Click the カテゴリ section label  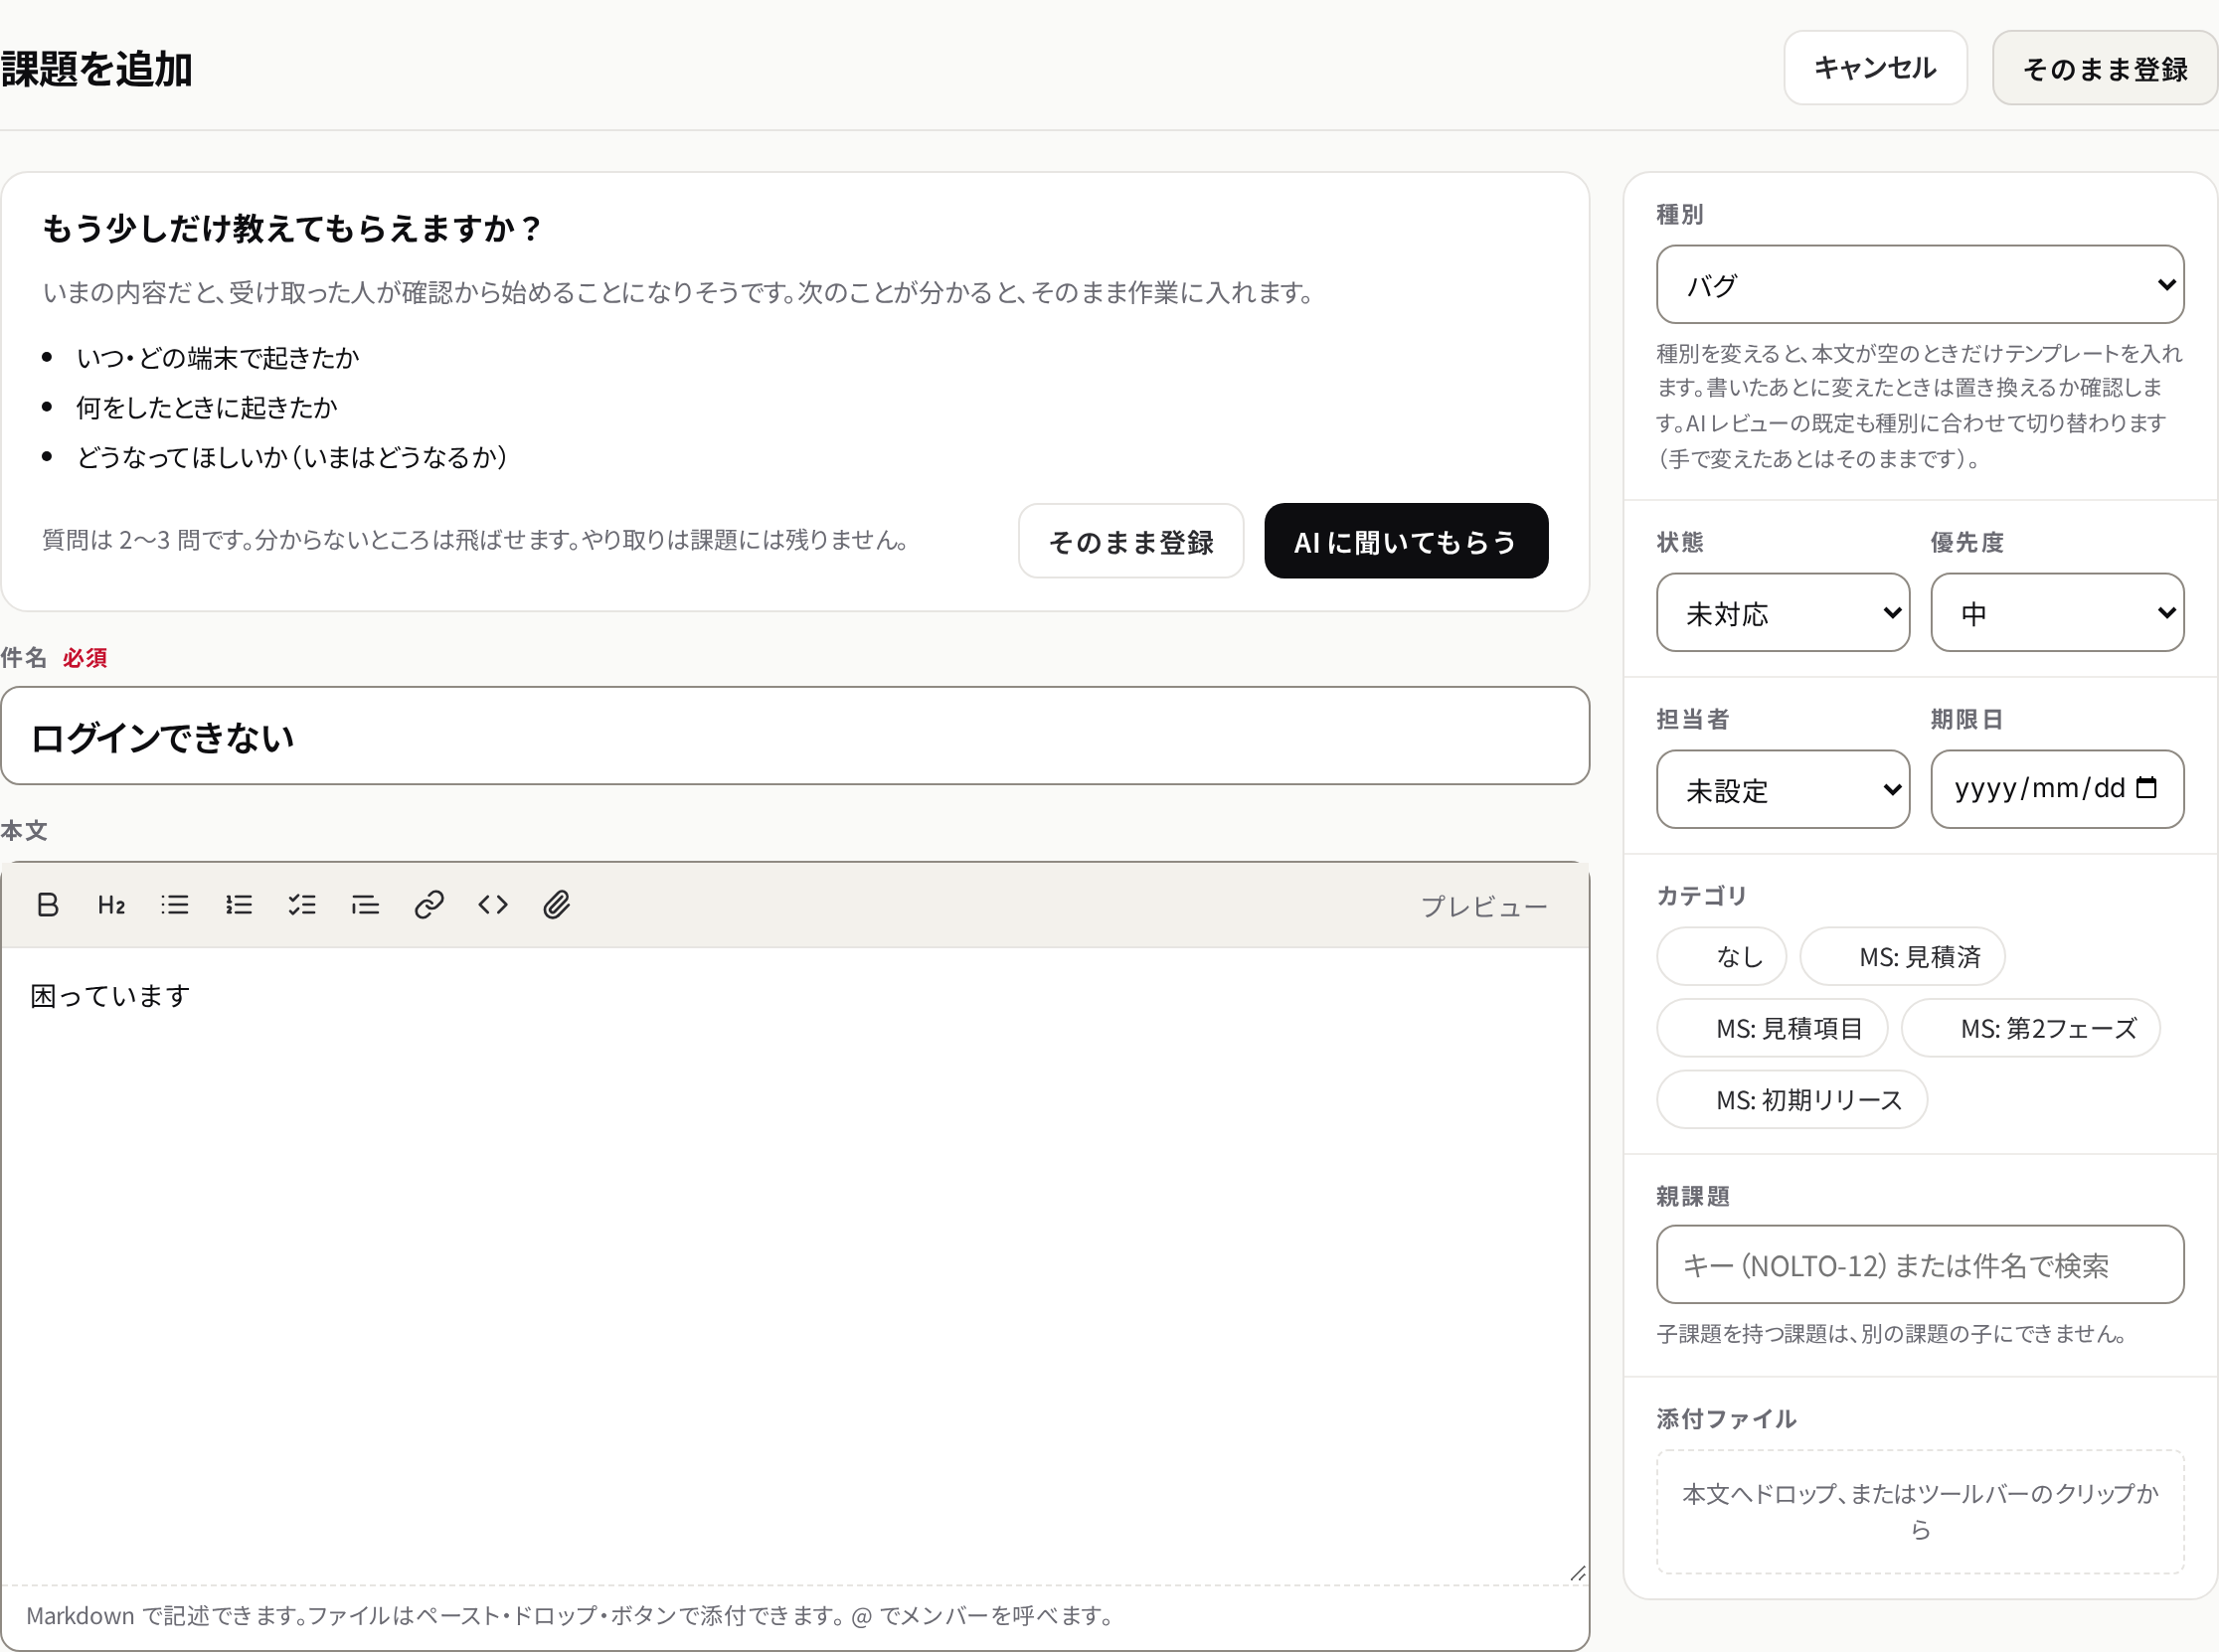click(x=1702, y=895)
